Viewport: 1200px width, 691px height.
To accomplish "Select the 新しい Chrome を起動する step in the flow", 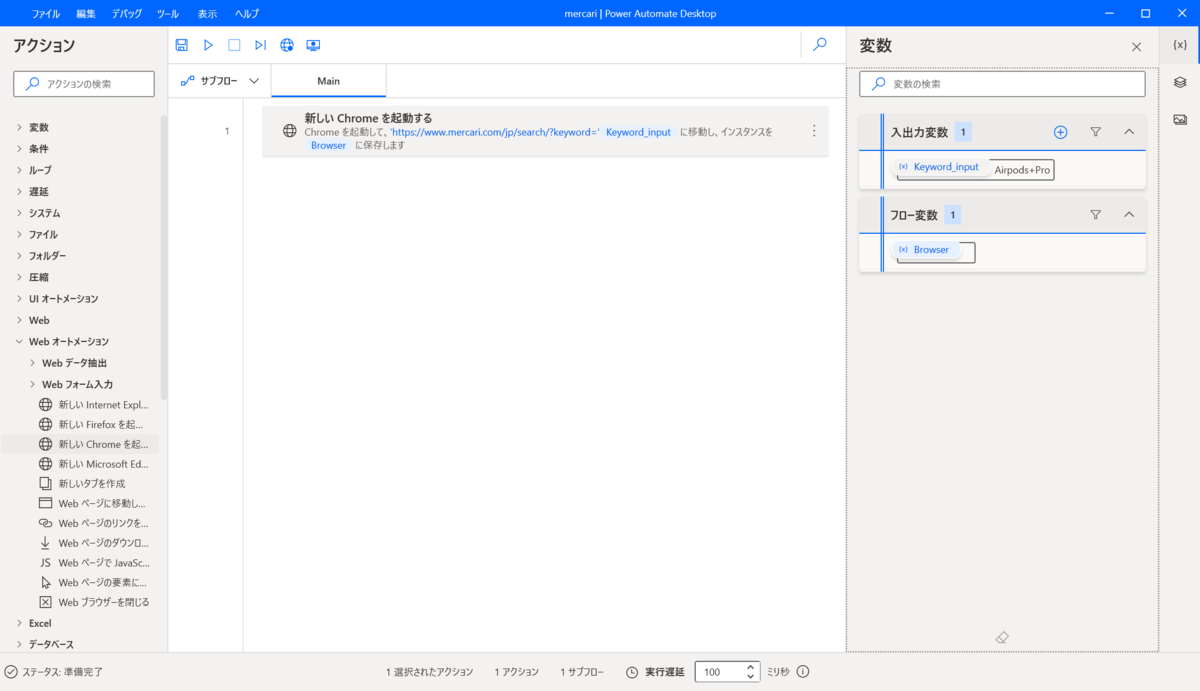I will pyautogui.click(x=545, y=131).
